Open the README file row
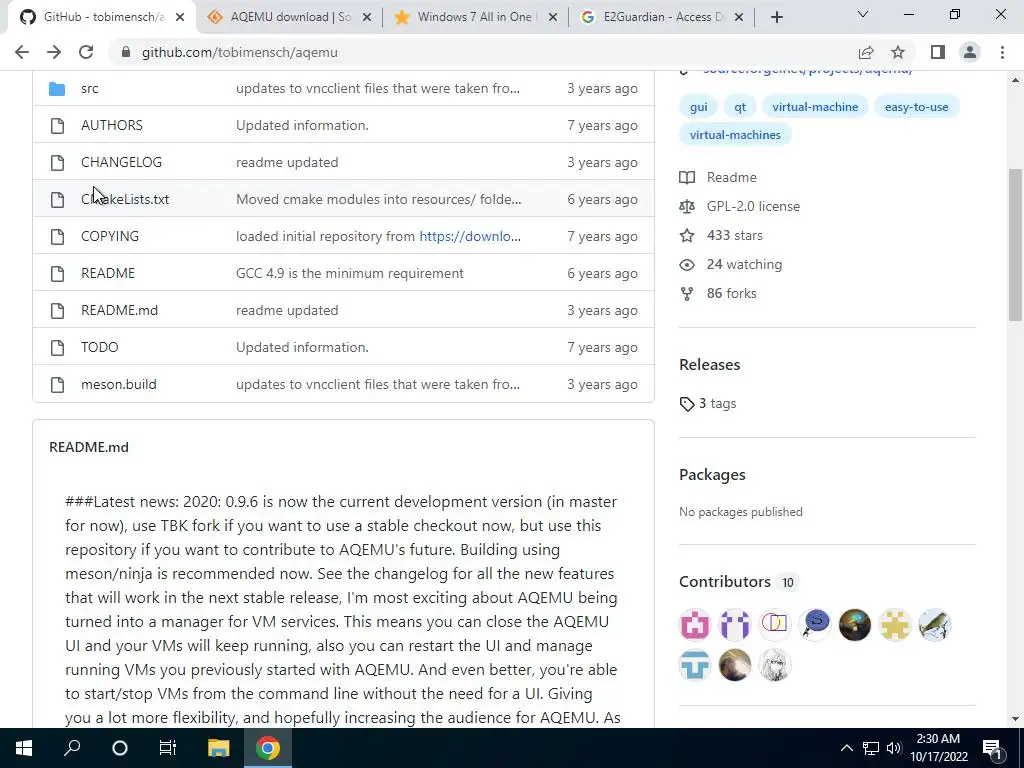 tap(108, 273)
